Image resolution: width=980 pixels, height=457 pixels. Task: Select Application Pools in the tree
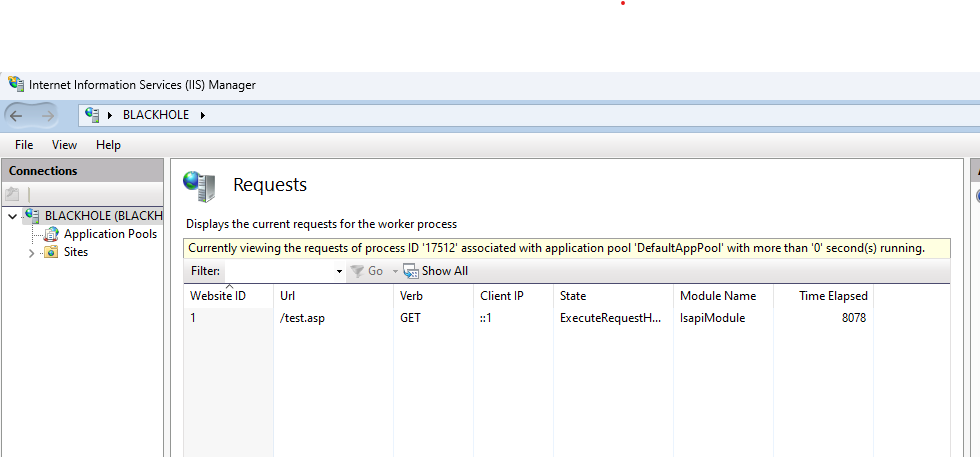[x=110, y=234]
